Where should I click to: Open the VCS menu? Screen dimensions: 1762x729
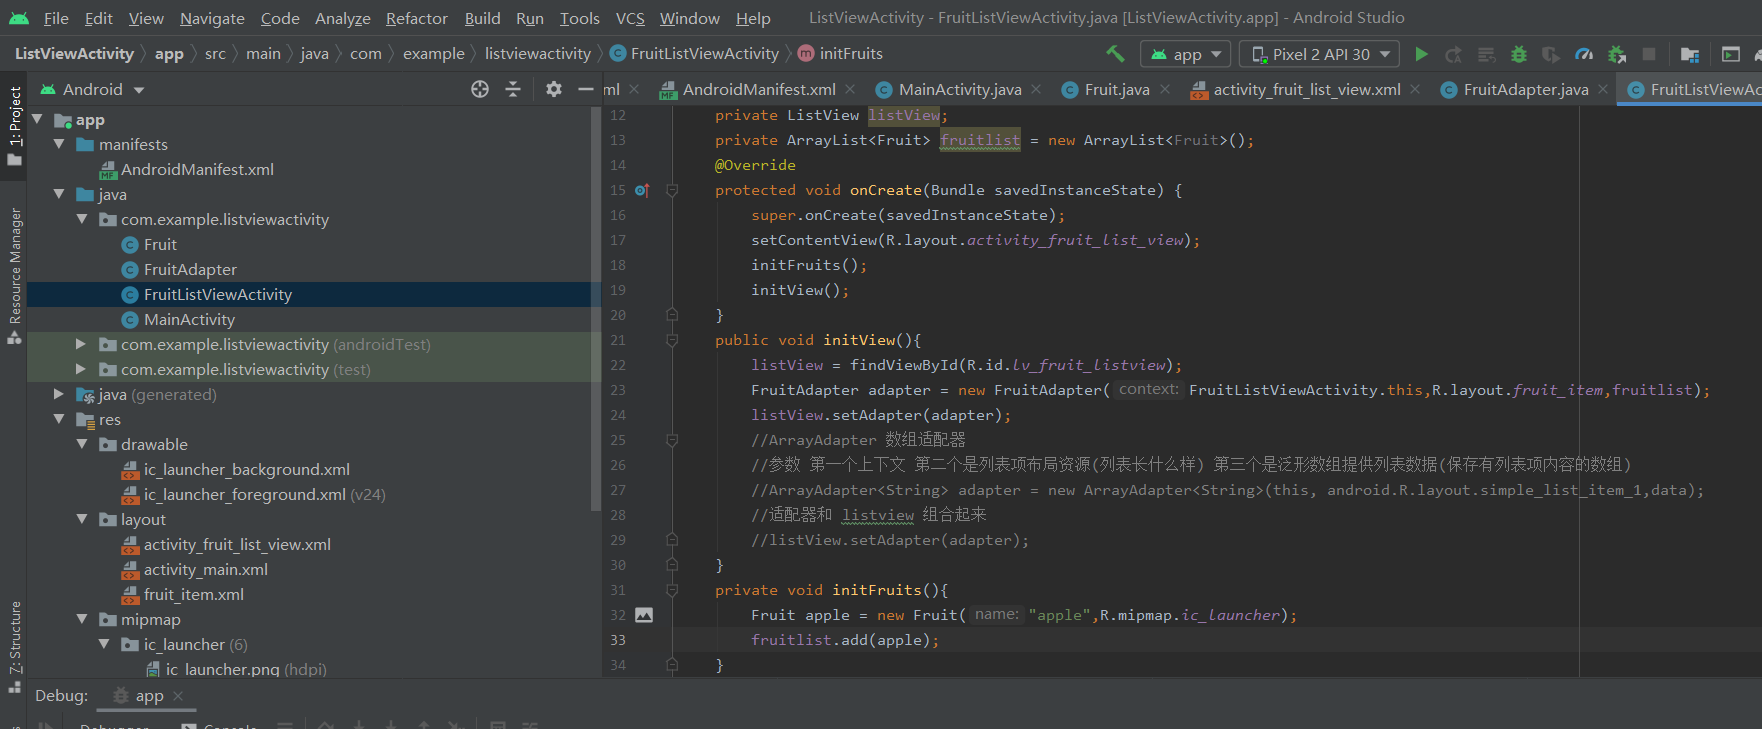(x=630, y=18)
